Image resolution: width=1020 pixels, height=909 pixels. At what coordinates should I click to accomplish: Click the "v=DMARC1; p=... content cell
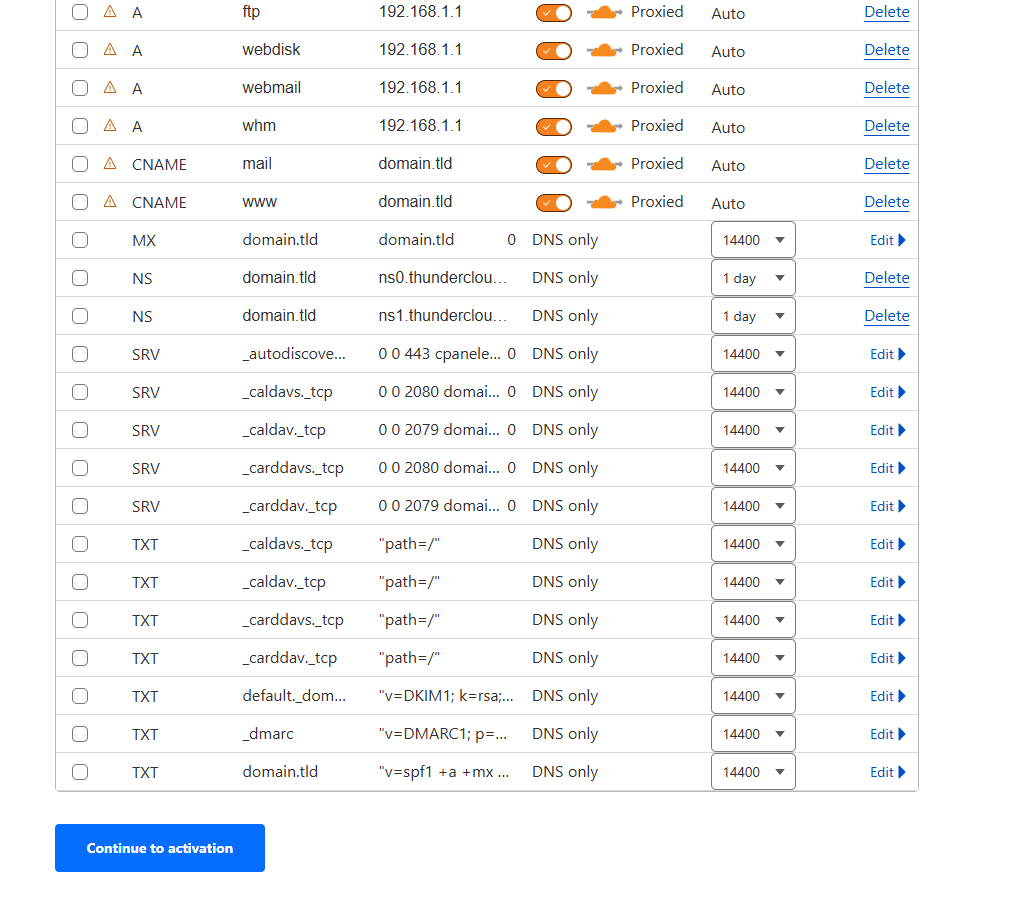pos(443,734)
